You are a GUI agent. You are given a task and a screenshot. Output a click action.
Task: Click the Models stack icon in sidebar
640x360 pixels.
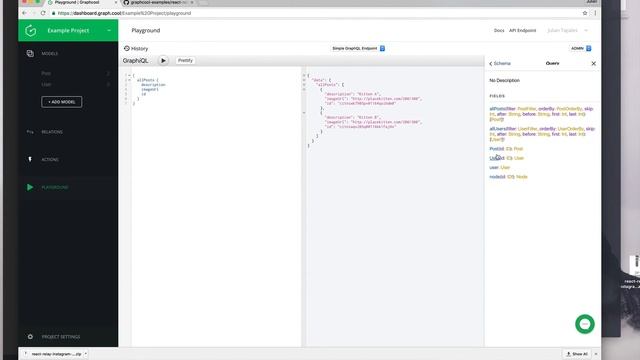[x=30, y=53]
